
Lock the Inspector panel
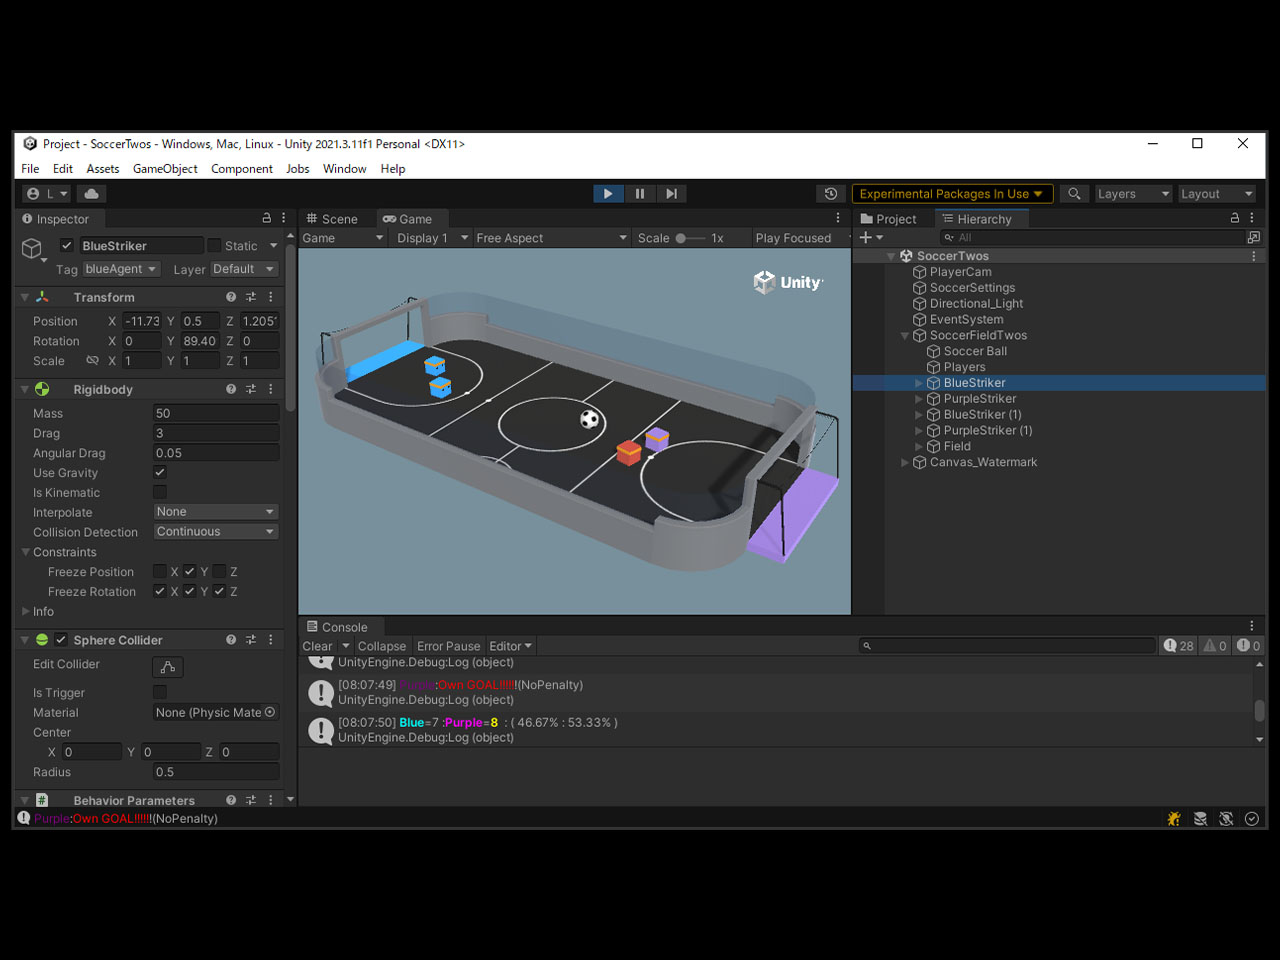click(267, 218)
